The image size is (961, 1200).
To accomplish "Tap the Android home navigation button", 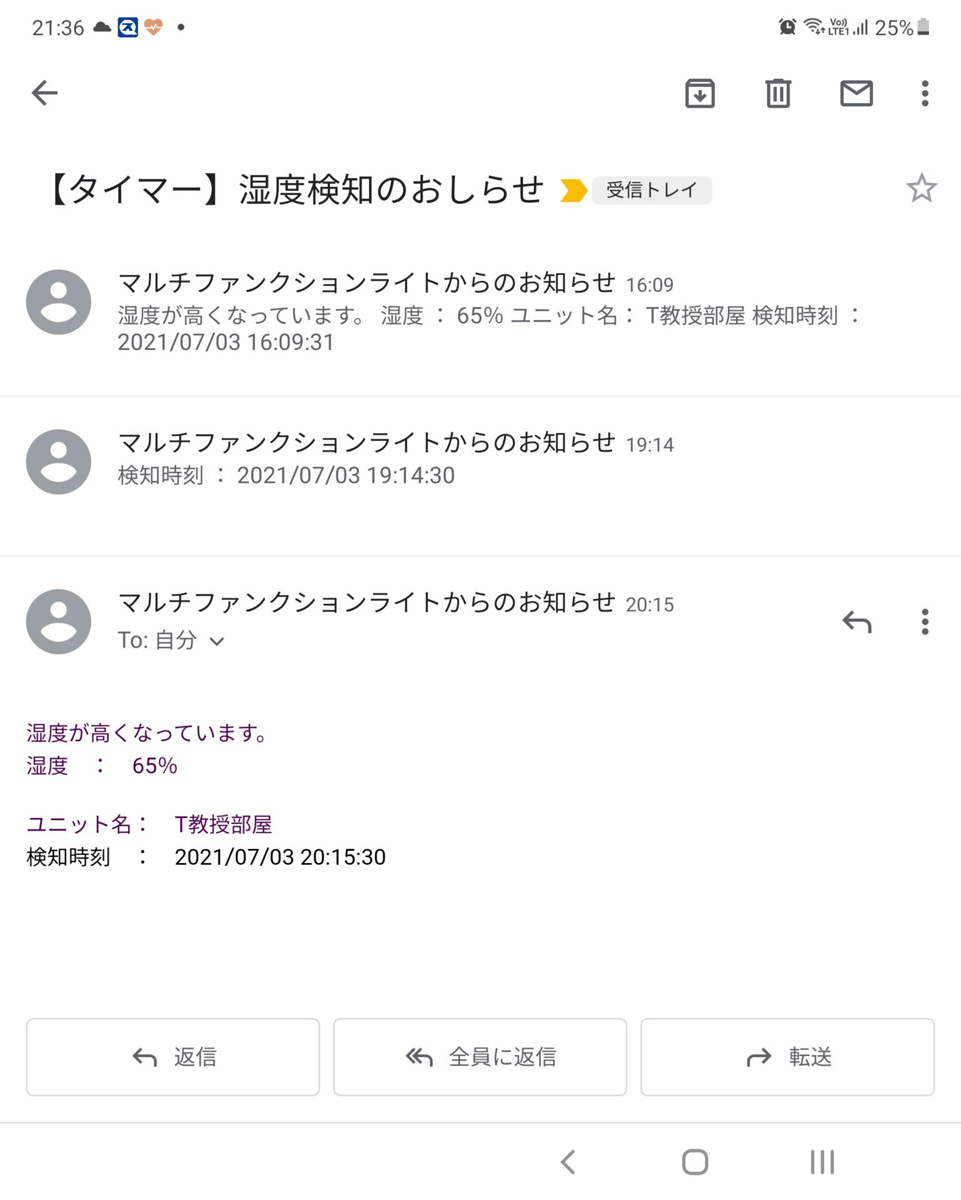I will [695, 1161].
